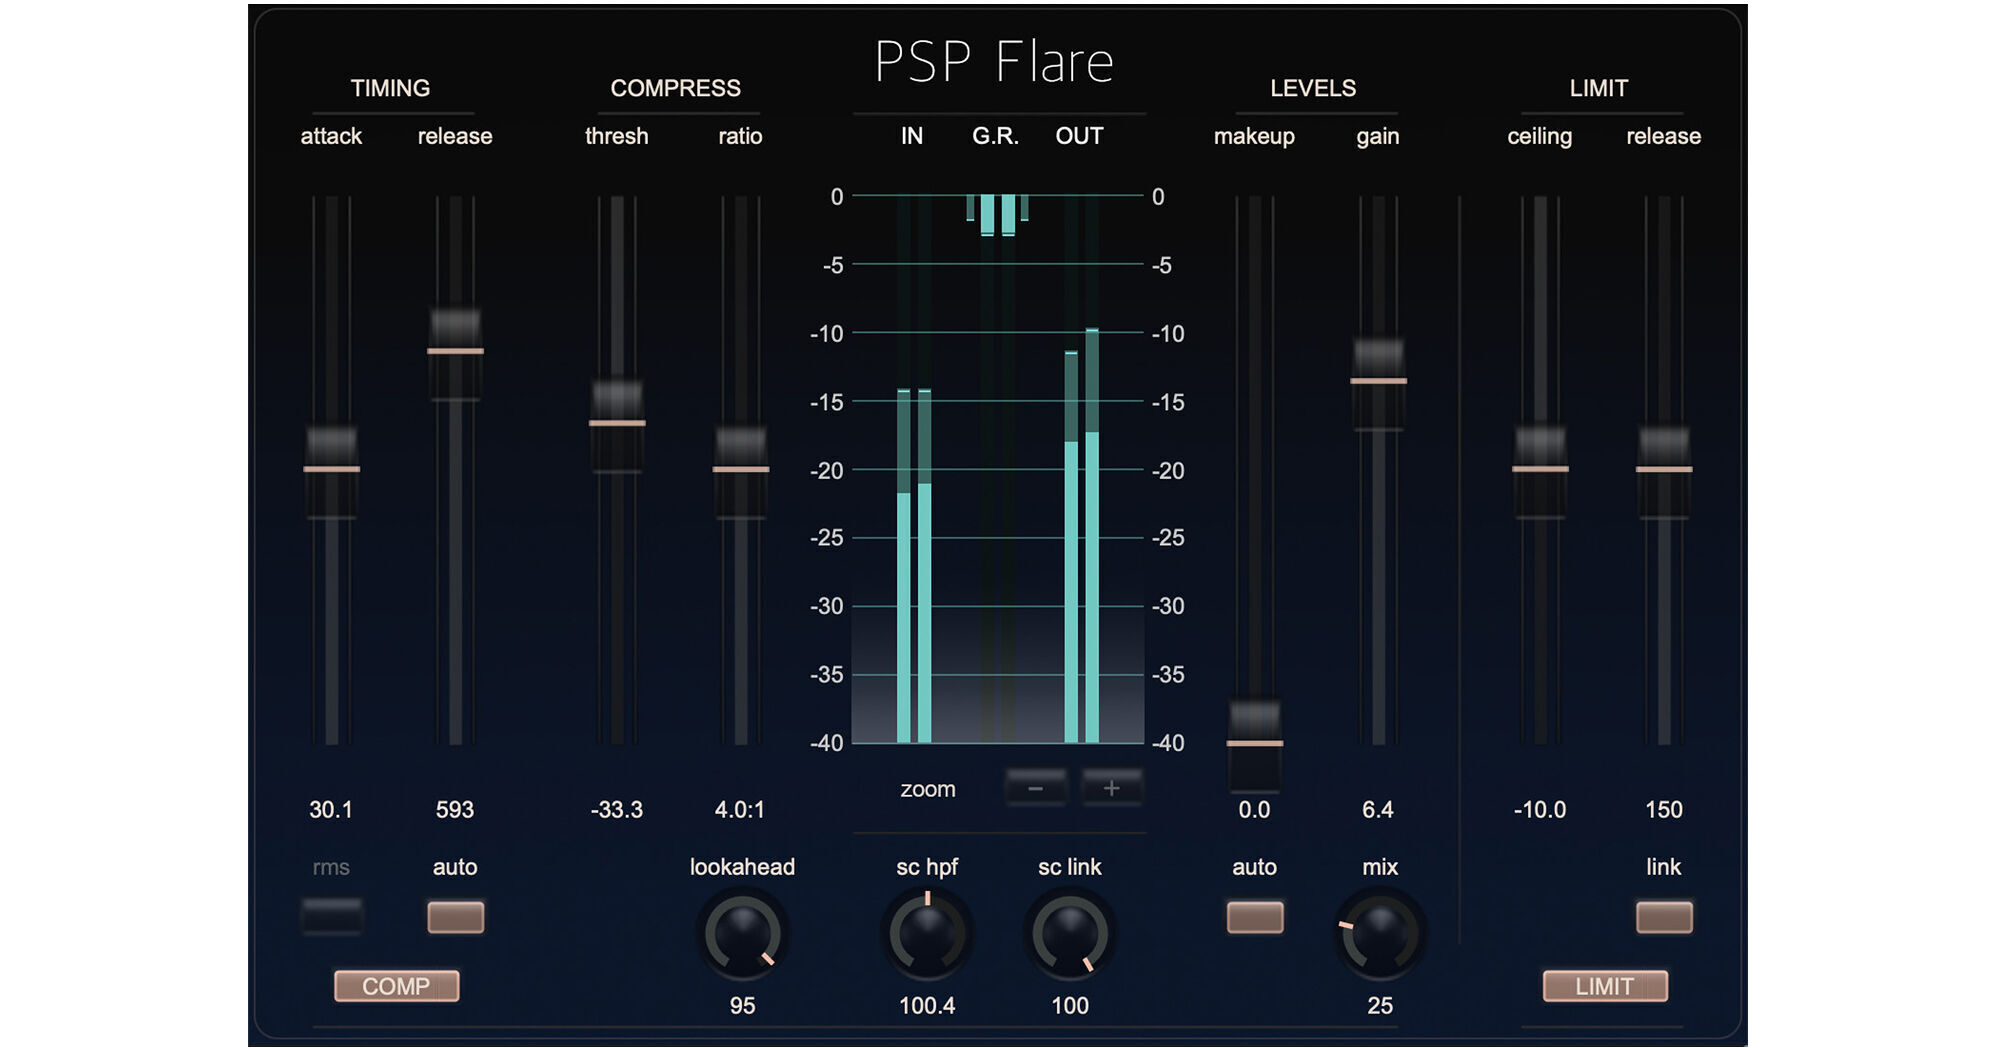
Task: Click the threshold value -33.3
Action: [617, 809]
